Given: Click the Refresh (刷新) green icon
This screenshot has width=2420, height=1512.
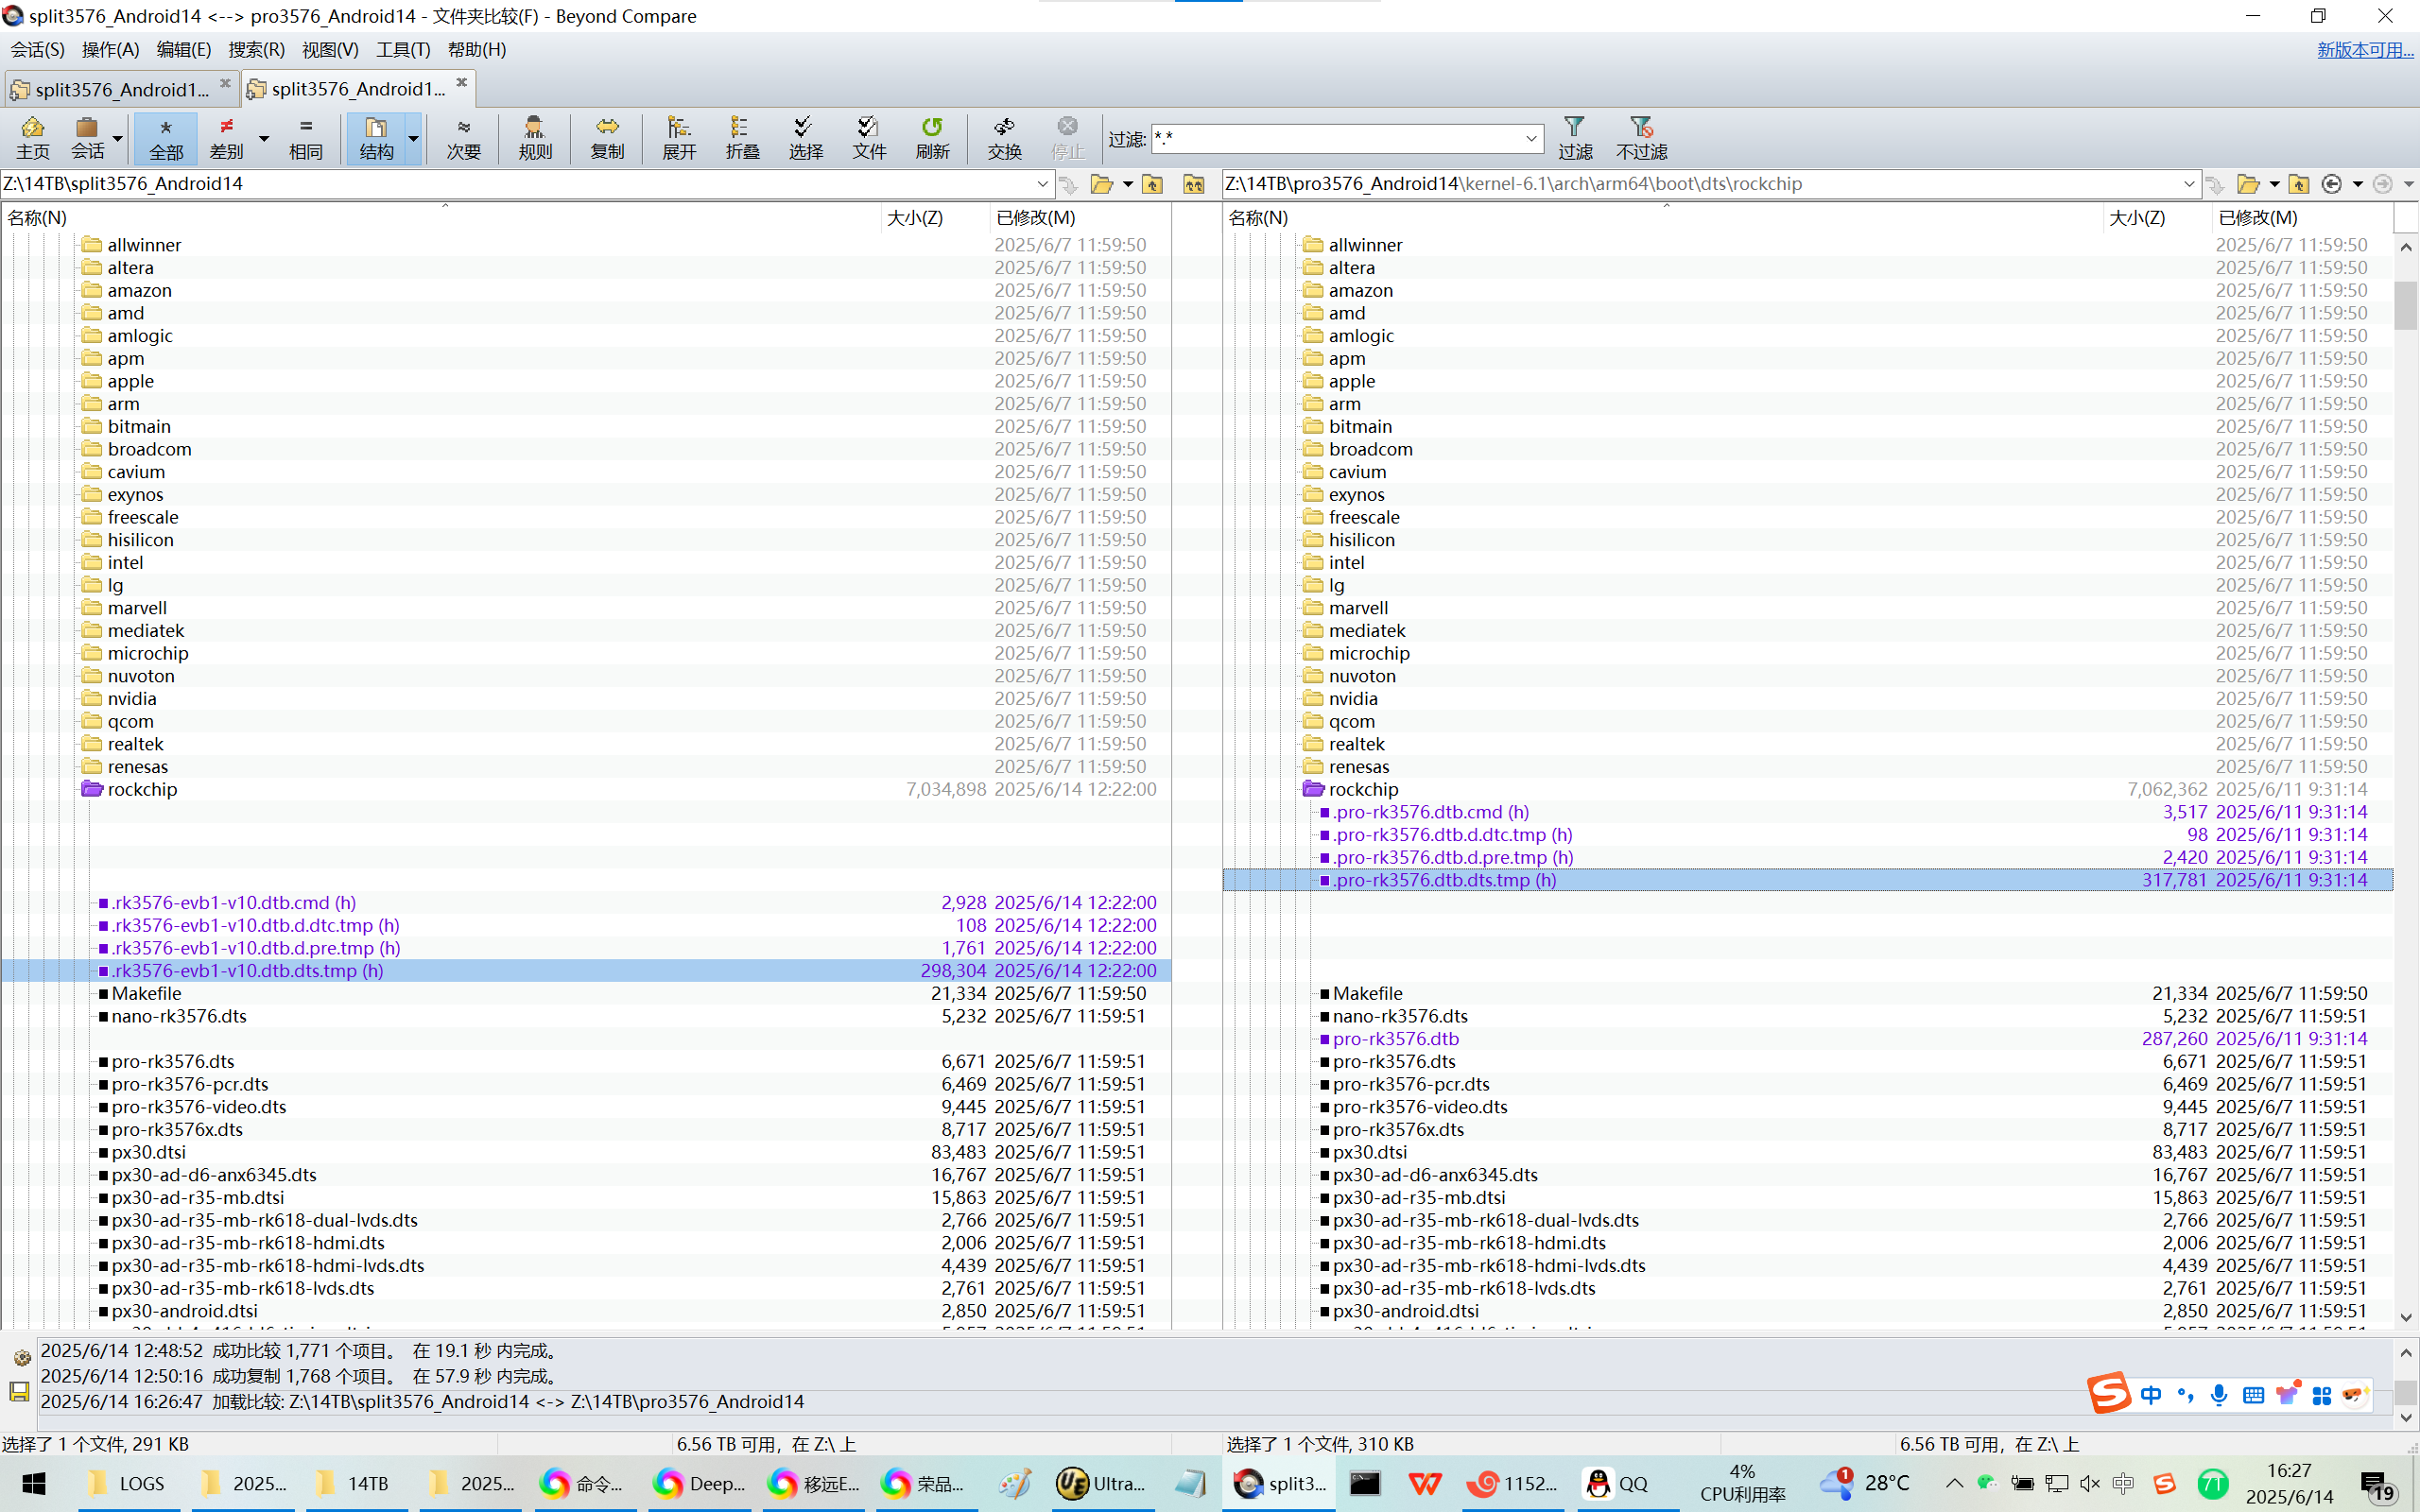Looking at the screenshot, I should [x=932, y=137].
